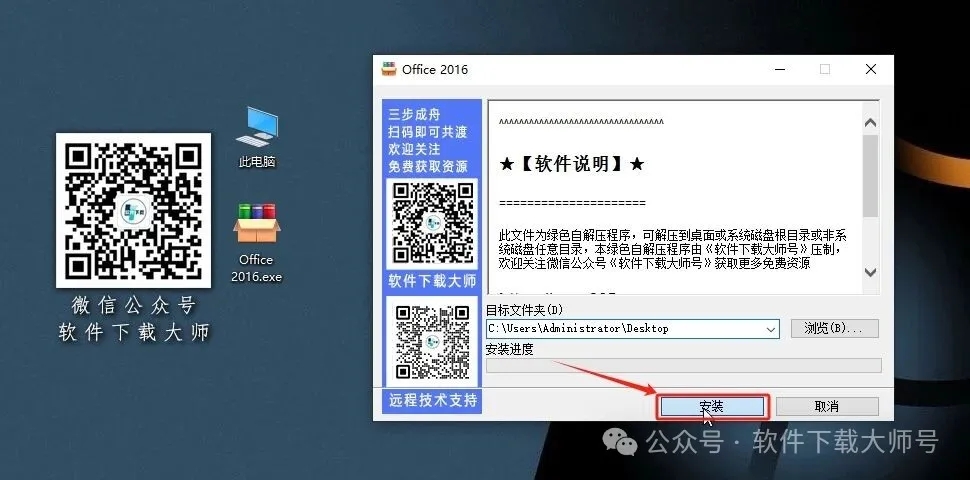Click the 三步成舟 sidebar text

(414, 114)
